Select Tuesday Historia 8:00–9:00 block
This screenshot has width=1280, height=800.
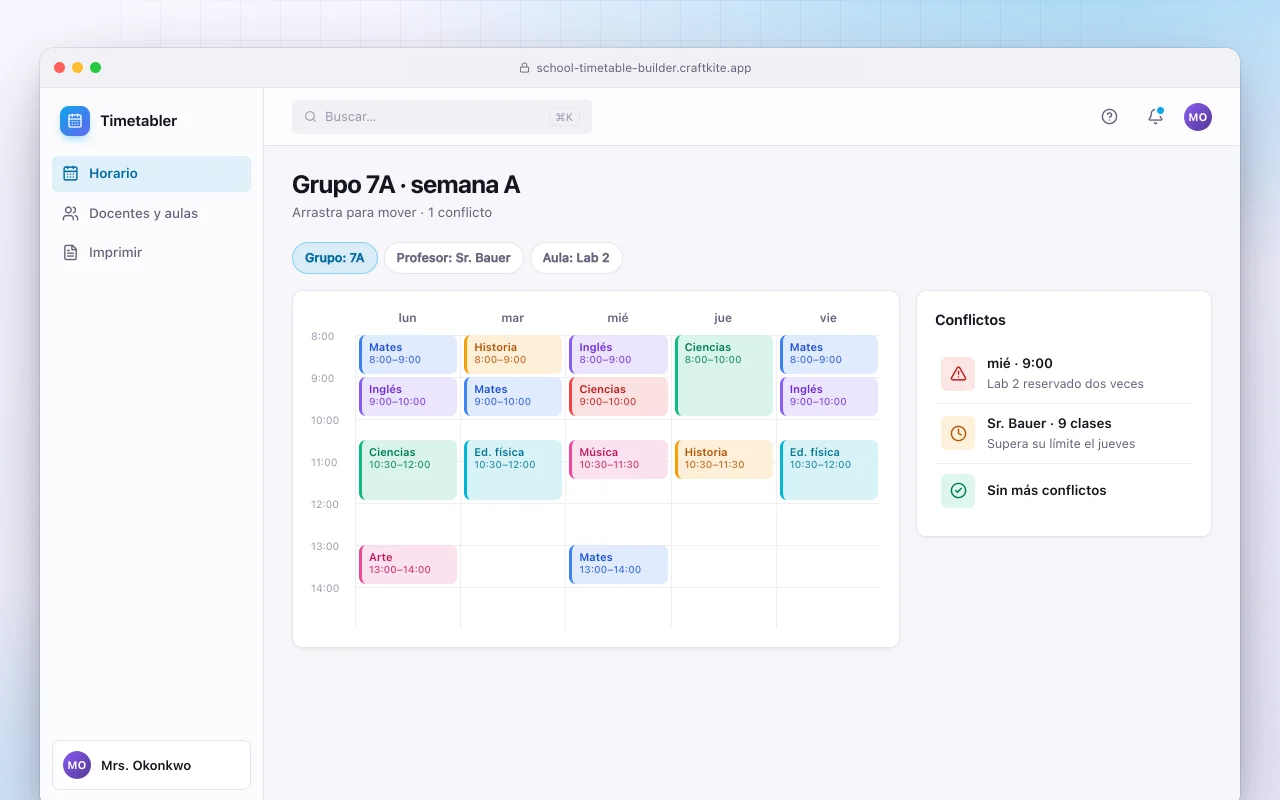pyautogui.click(x=513, y=354)
